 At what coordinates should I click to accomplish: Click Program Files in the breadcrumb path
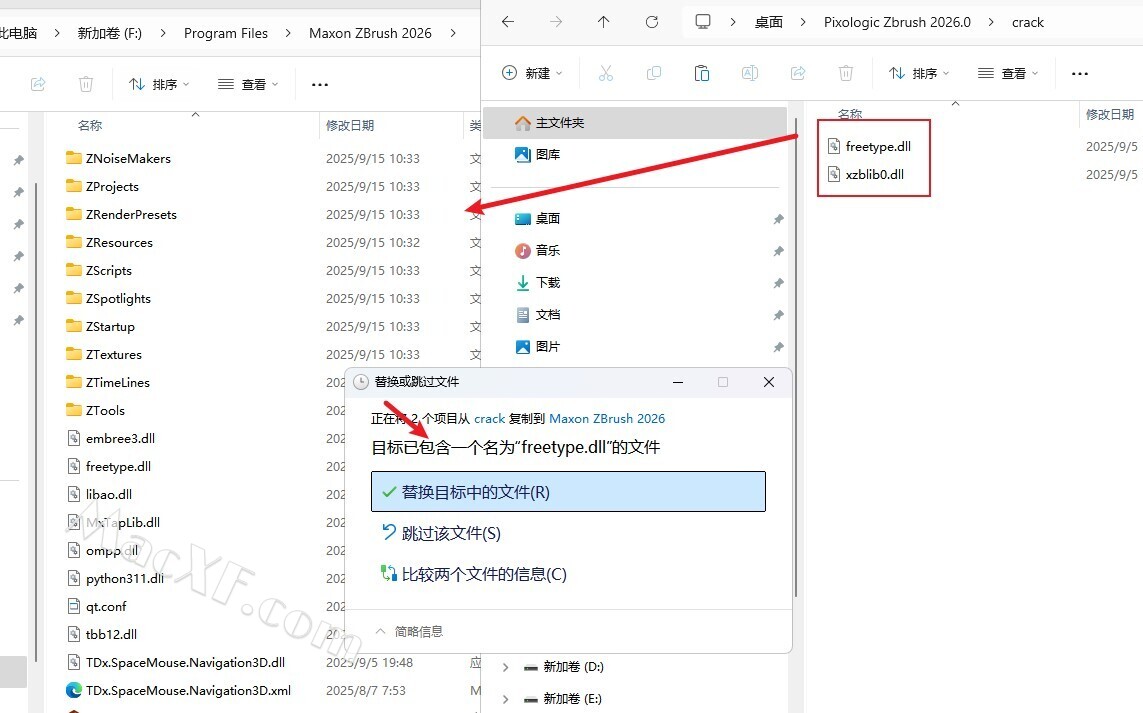coord(226,33)
